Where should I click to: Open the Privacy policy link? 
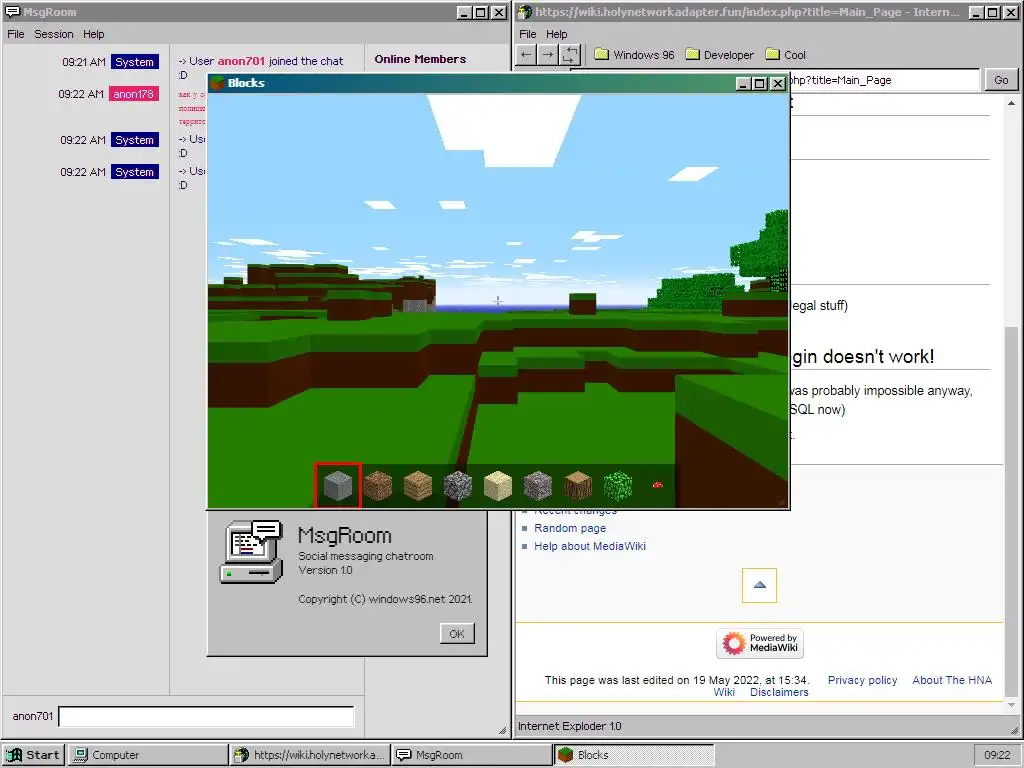pyautogui.click(x=862, y=680)
